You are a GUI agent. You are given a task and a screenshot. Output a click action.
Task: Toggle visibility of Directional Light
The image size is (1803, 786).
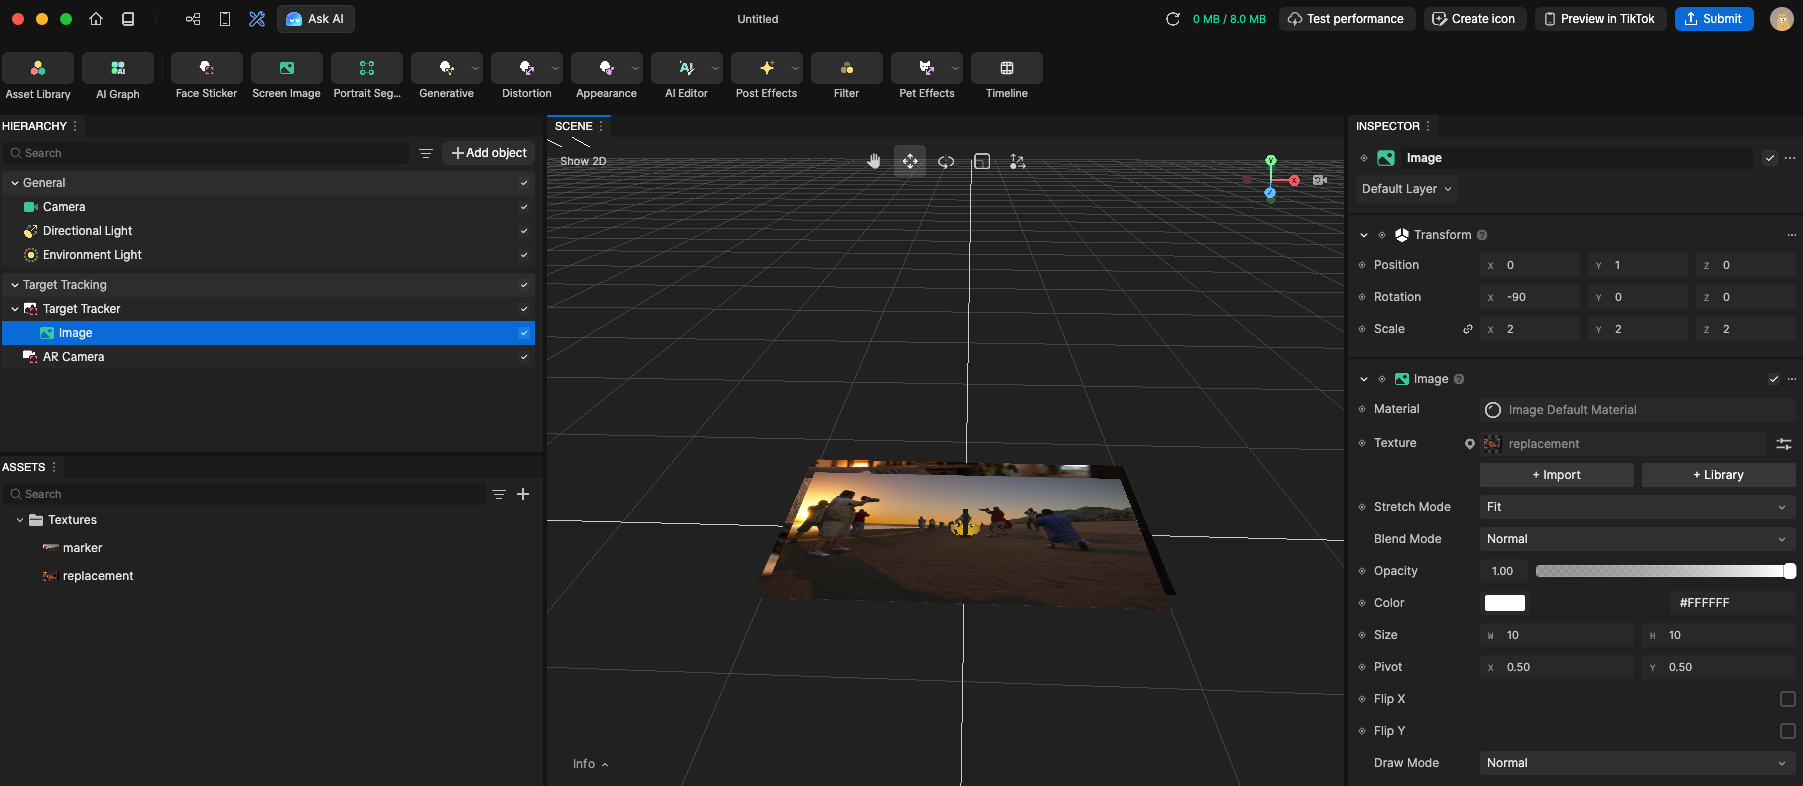tap(524, 231)
